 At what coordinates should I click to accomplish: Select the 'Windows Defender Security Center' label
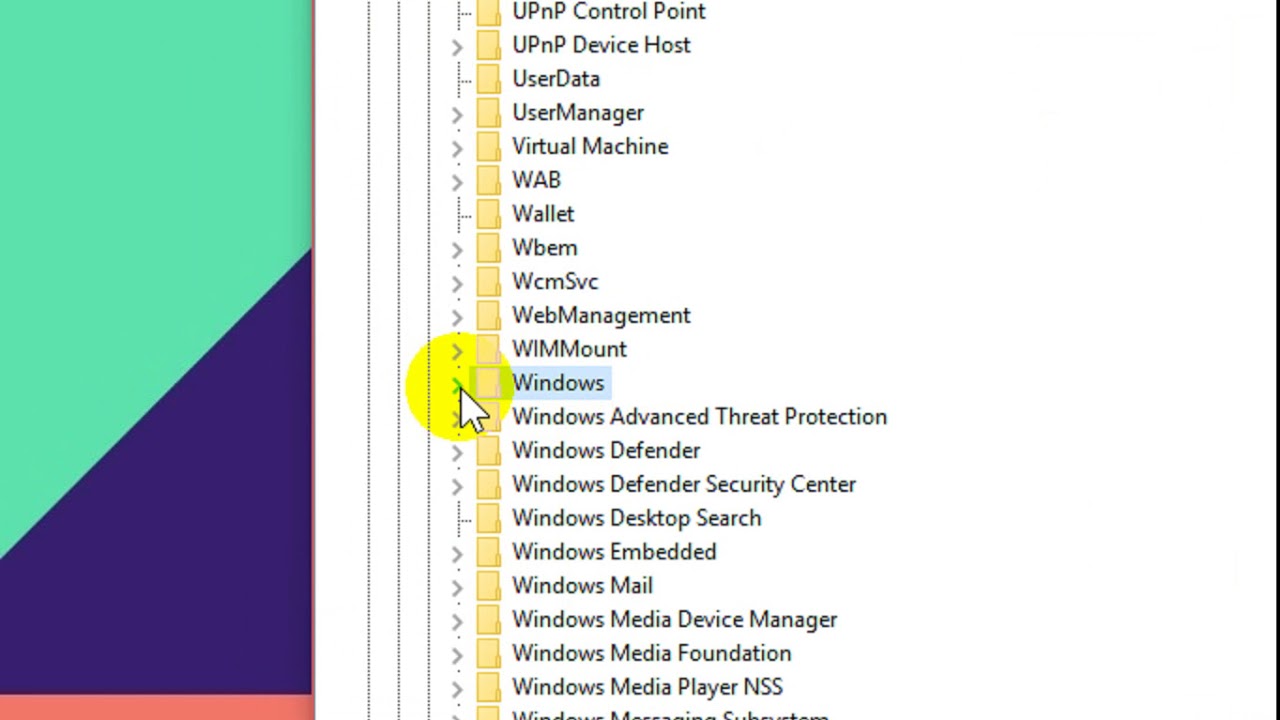[x=684, y=485]
